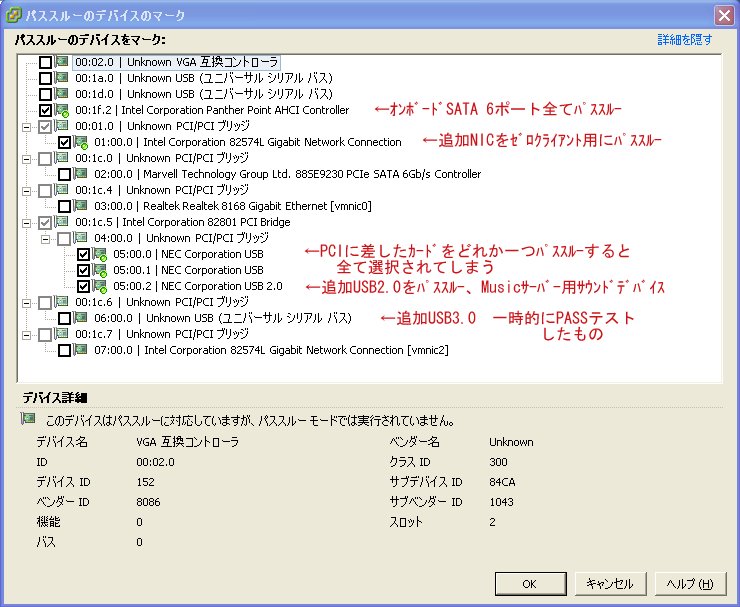
Task: Uncheck the 01:00.0 Intel 82574L checkbox
Action: [64, 142]
